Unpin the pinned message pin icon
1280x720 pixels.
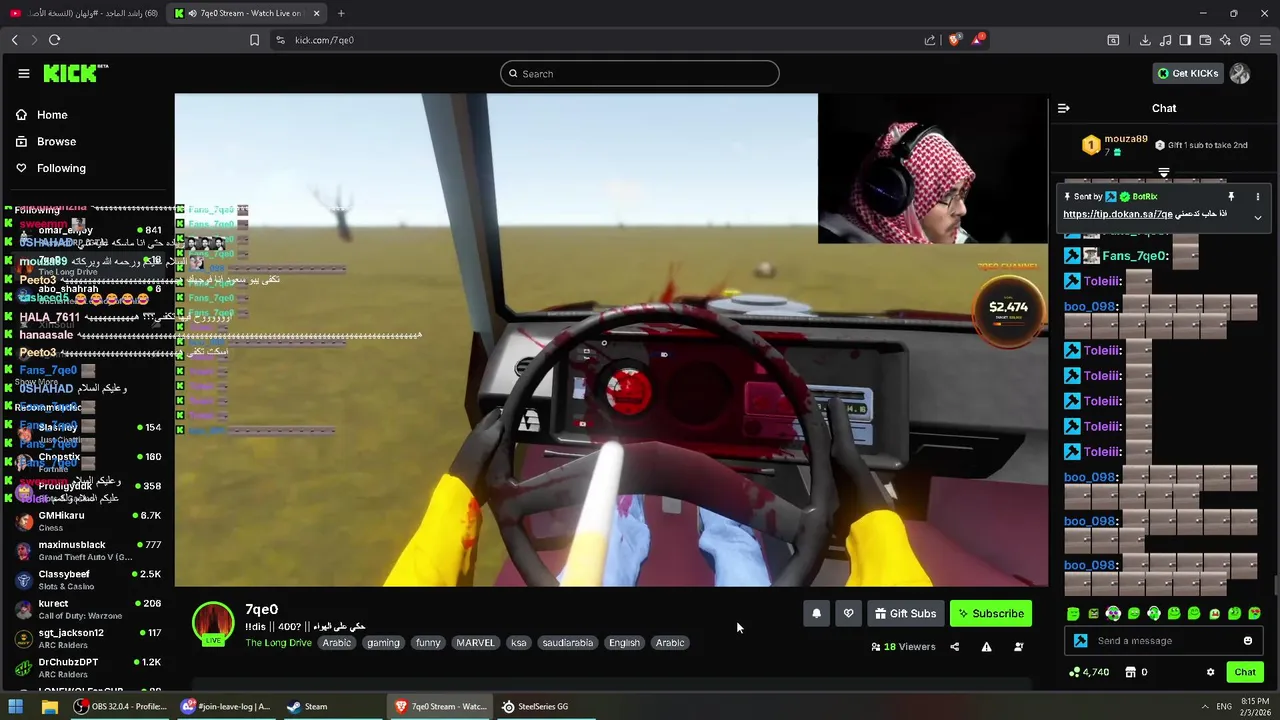1231,197
